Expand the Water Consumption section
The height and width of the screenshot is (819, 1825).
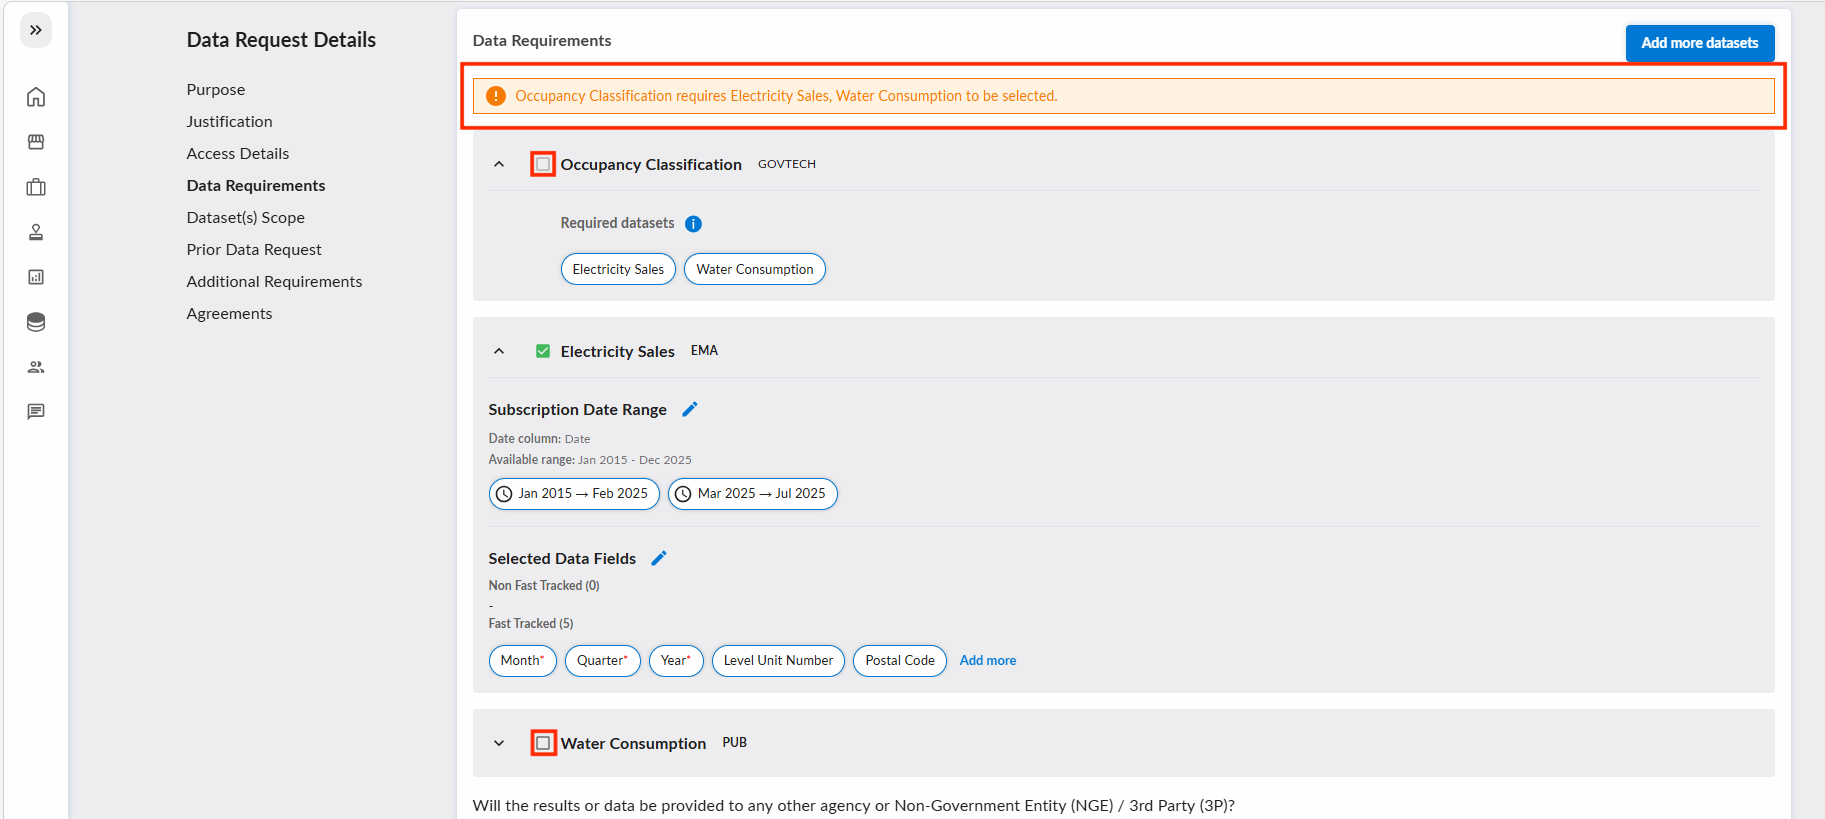pyautogui.click(x=499, y=743)
